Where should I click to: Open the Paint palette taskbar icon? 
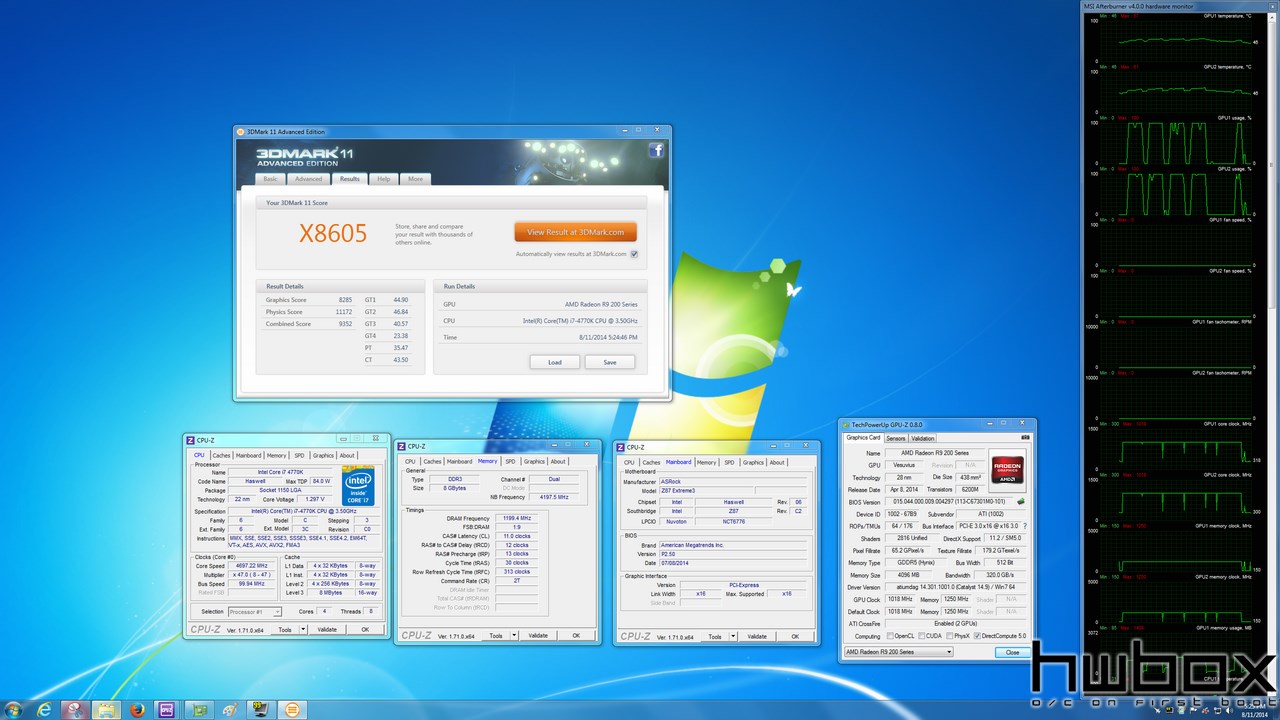[x=229, y=709]
